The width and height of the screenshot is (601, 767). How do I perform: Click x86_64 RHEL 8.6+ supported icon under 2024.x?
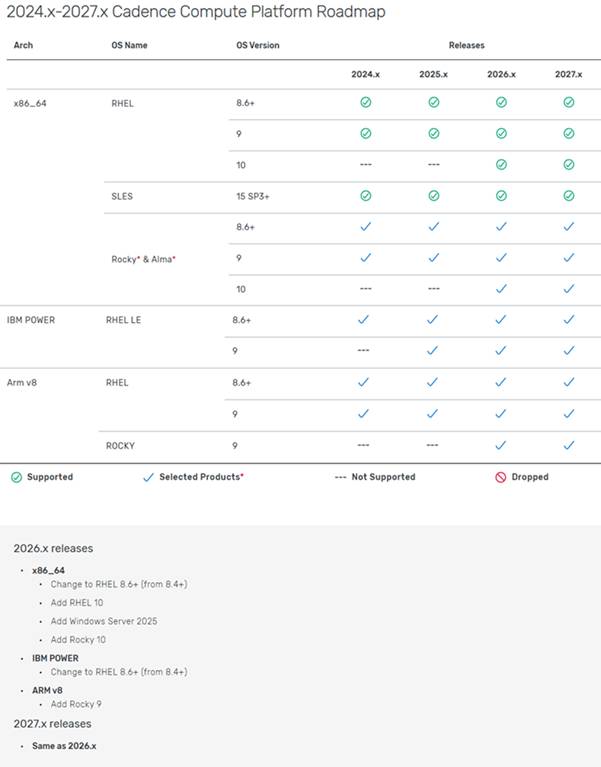tap(366, 102)
